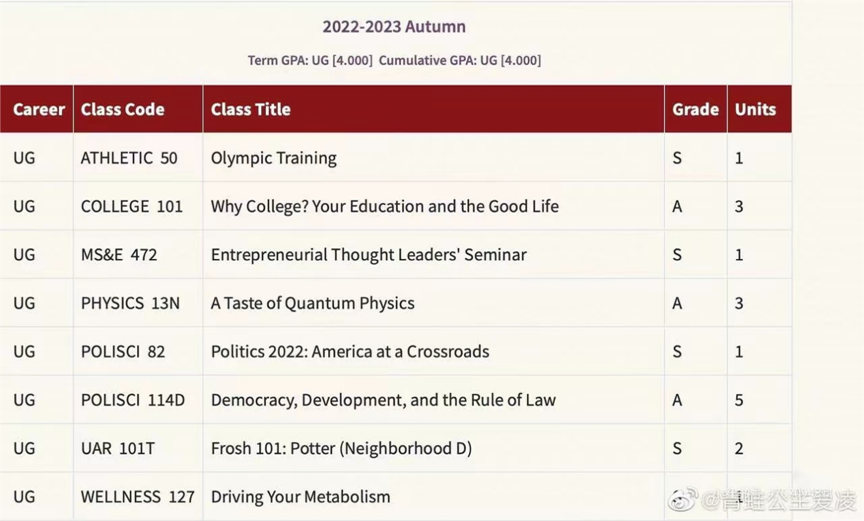Select Politics 2022: America at a Crossroads
Viewport: 864px width, 521px height.
350,352
